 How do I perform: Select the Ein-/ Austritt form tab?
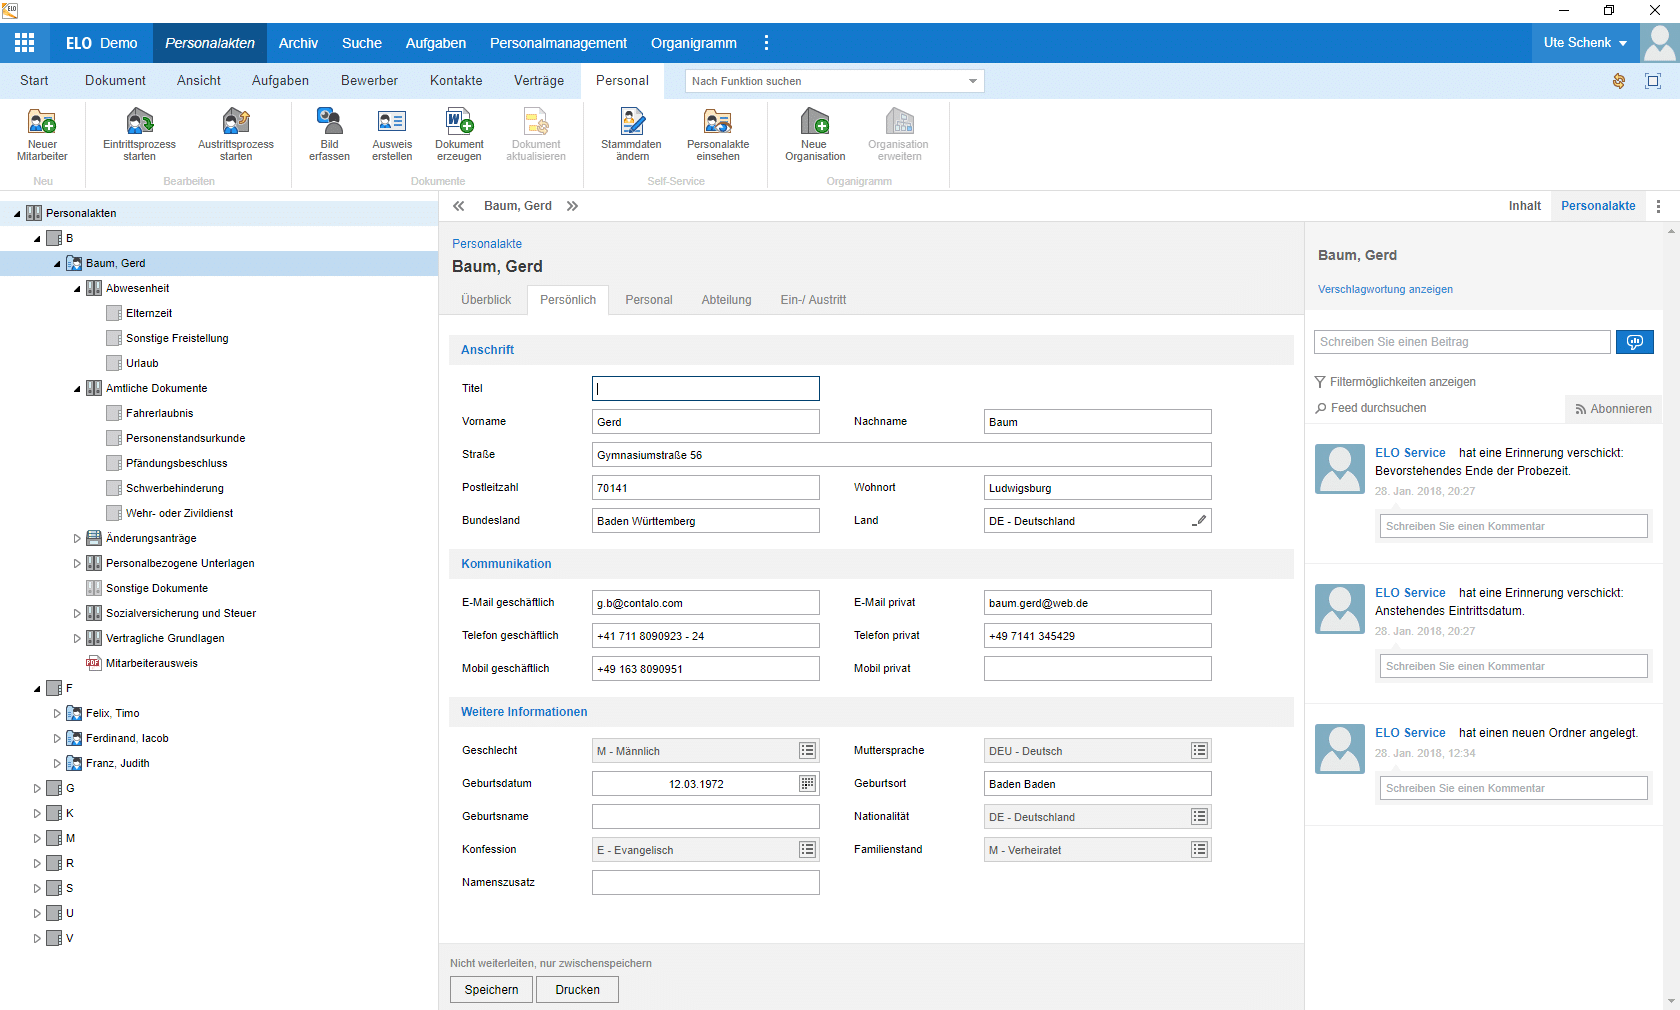coord(813,300)
